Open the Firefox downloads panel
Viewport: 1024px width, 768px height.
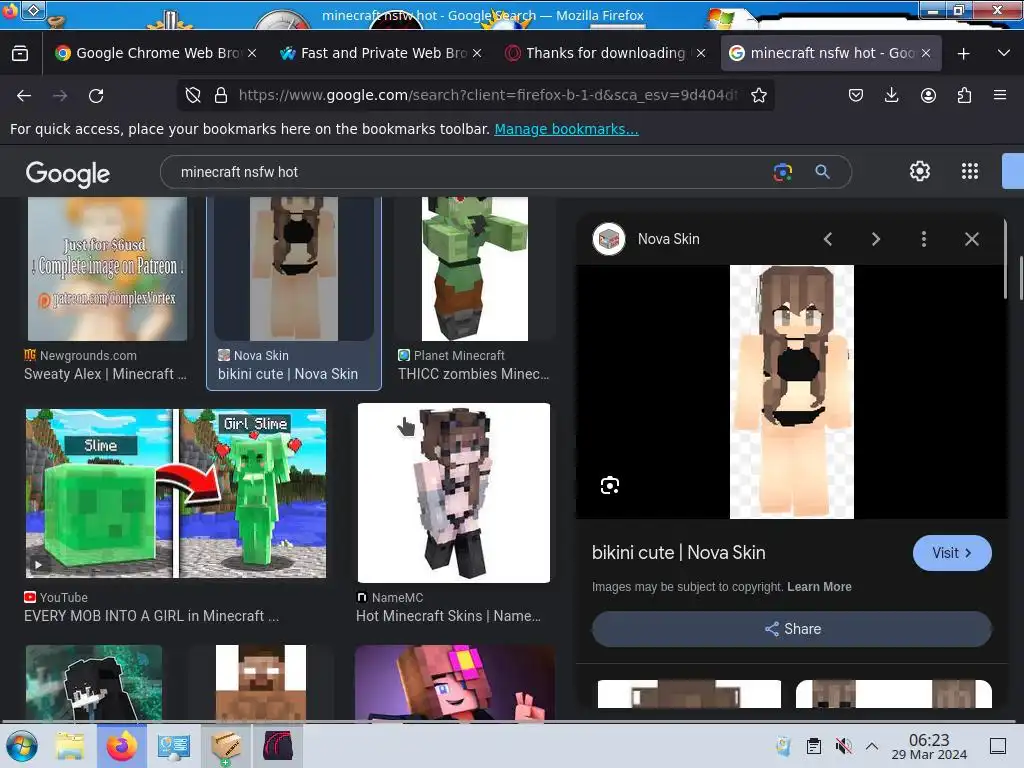point(891,95)
